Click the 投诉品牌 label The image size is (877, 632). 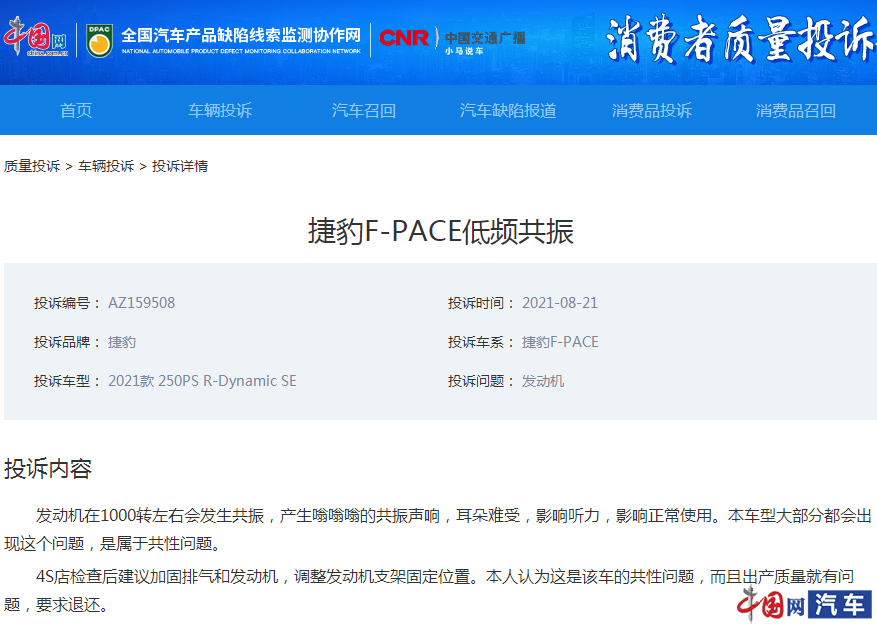(67, 342)
